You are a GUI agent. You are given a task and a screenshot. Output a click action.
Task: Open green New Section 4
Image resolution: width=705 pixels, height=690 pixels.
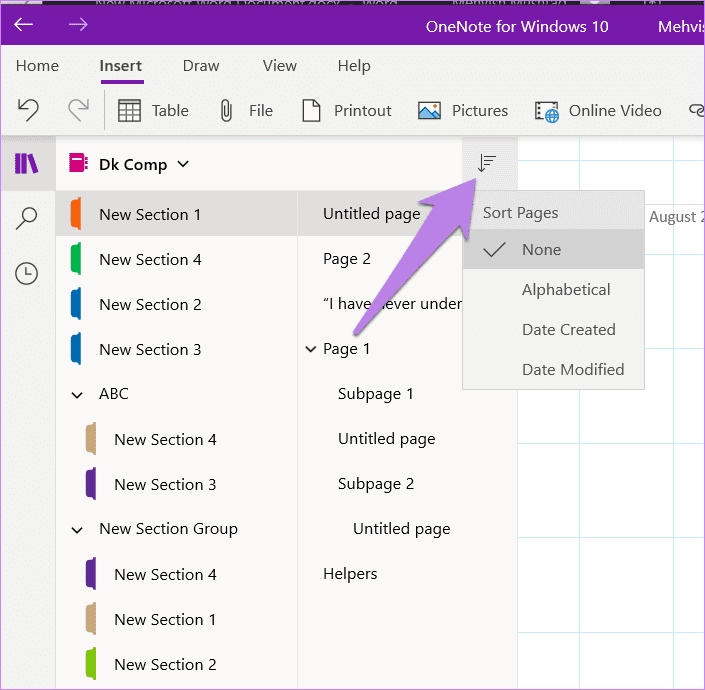(176, 259)
